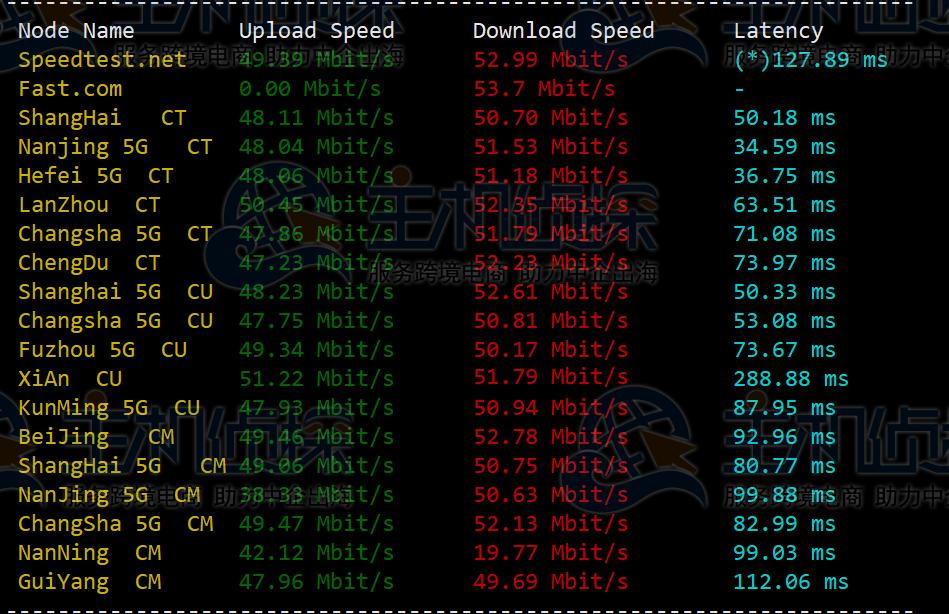Click the Latency column header
The image size is (949, 614).
778,31
